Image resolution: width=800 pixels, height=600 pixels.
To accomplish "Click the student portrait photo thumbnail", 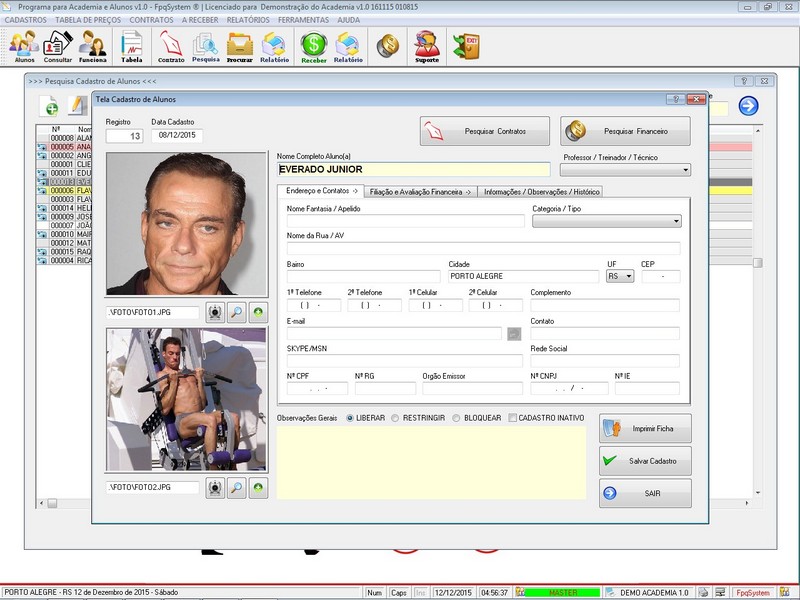I will [x=186, y=223].
